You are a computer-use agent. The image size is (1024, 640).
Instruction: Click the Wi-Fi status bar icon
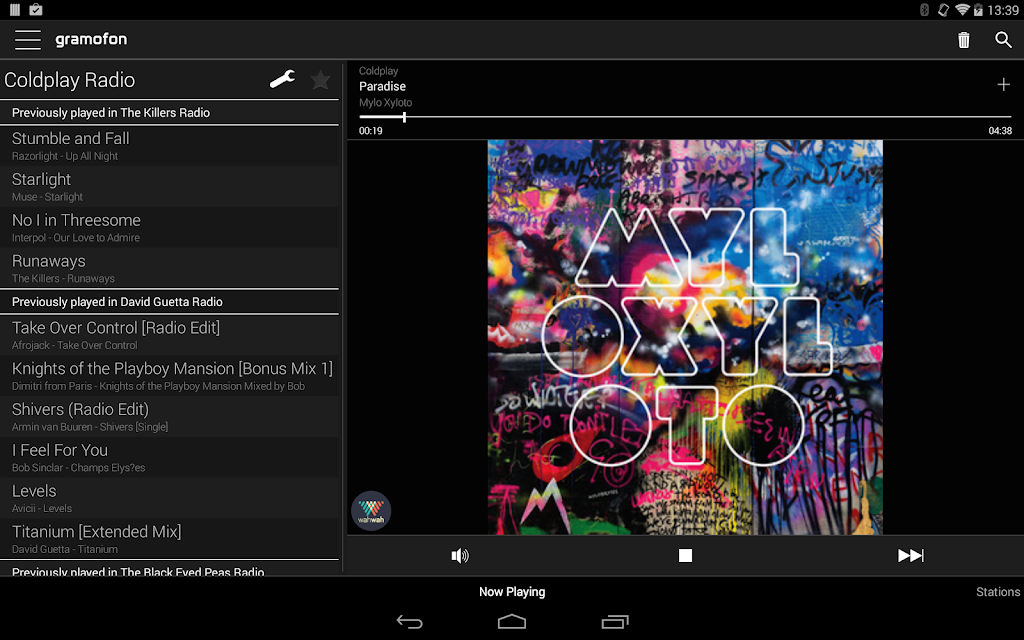[x=962, y=10]
